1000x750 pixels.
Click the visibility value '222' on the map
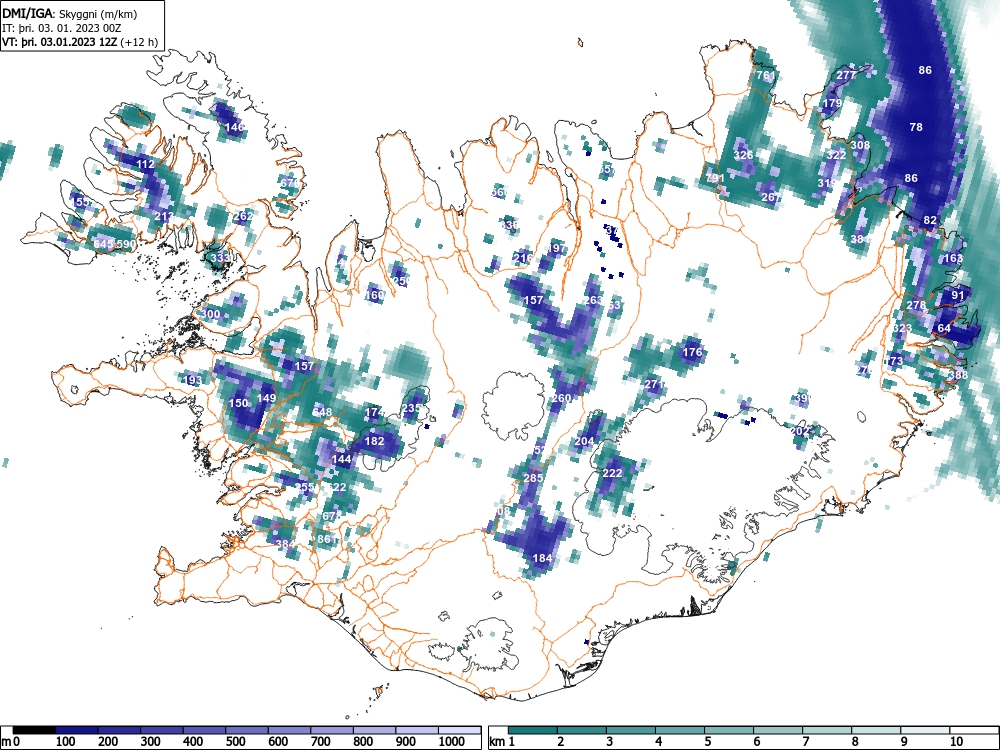tap(612, 473)
